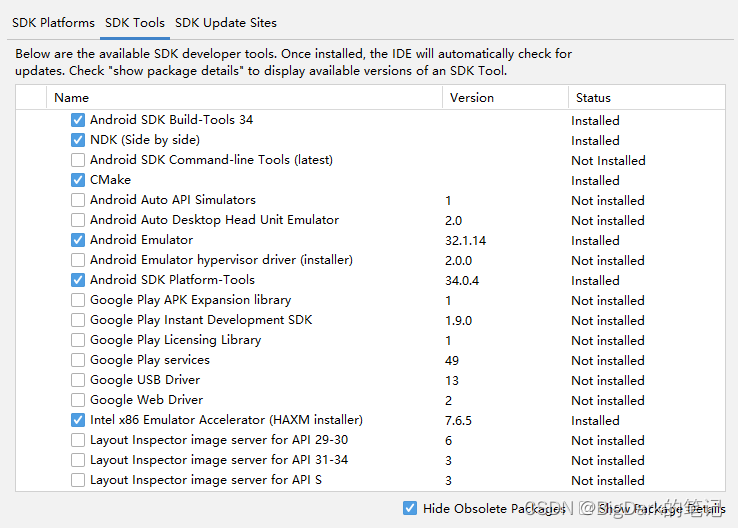Select the 'Android SDK Platform-Tools' row name
Viewport: 738px width, 528px height.
(x=172, y=280)
